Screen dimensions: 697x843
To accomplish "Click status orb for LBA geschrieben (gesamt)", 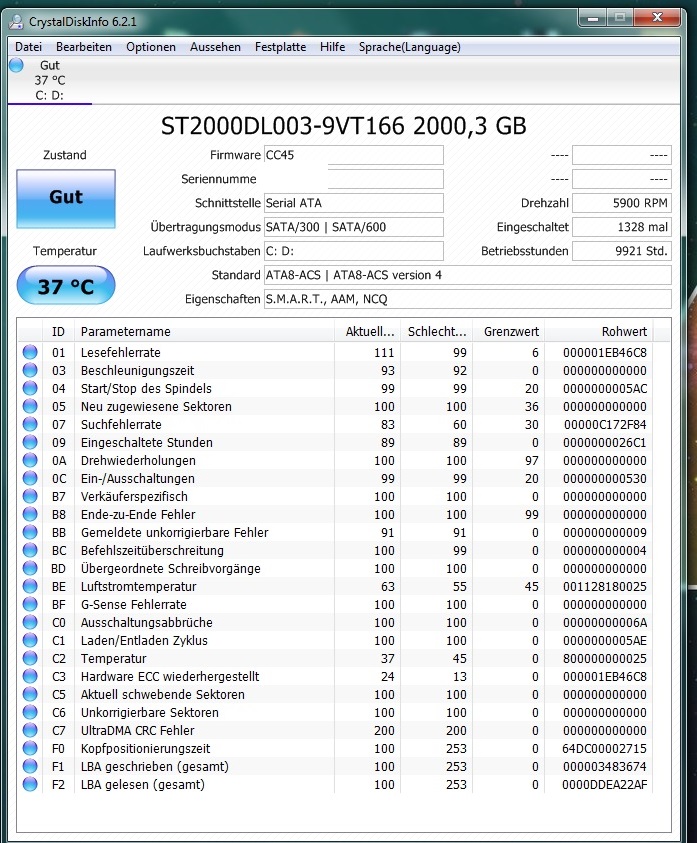I will [x=30, y=767].
